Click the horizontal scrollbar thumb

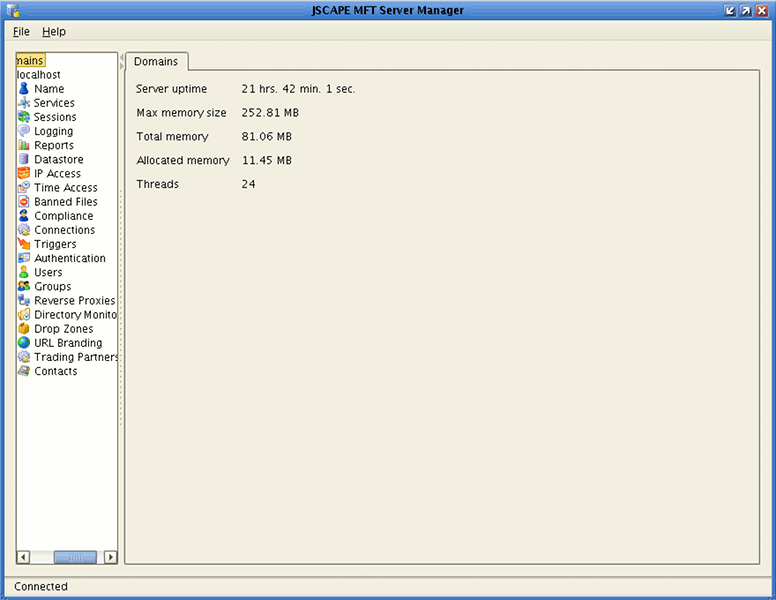click(x=75, y=557)
